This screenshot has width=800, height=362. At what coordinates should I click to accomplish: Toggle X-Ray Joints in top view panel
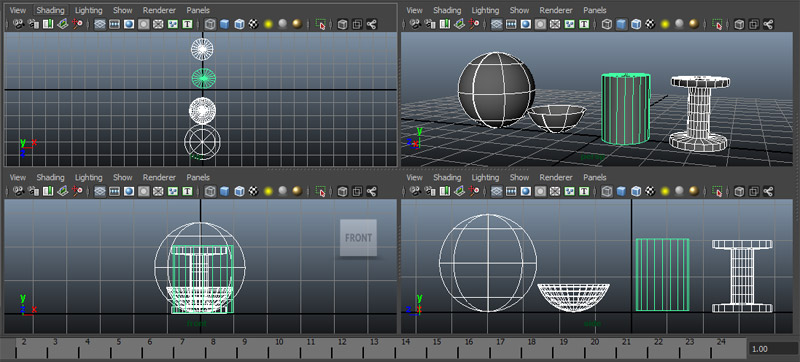click(x=371, y=24)
